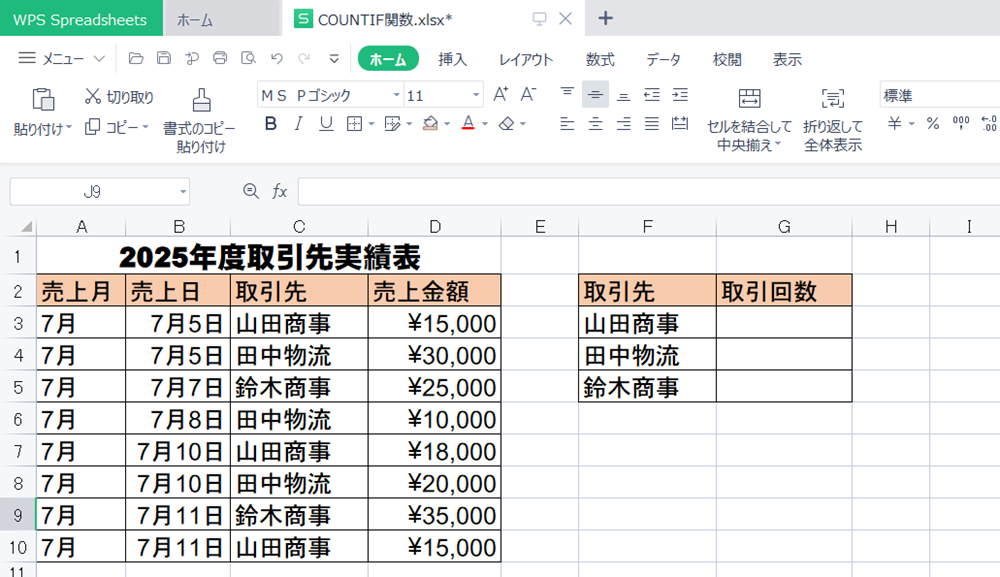Expand the font color dropdown arrow
This screenshot has width=1000, height=577.
pyautogui.click(x=485, y=124)
